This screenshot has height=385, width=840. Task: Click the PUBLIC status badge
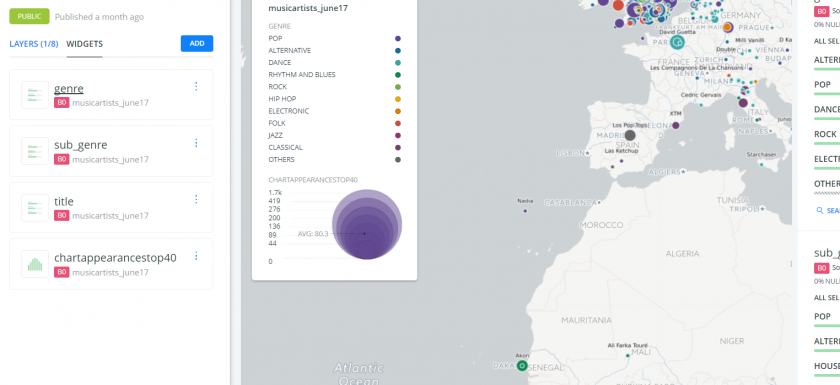[x=29, y=16]
